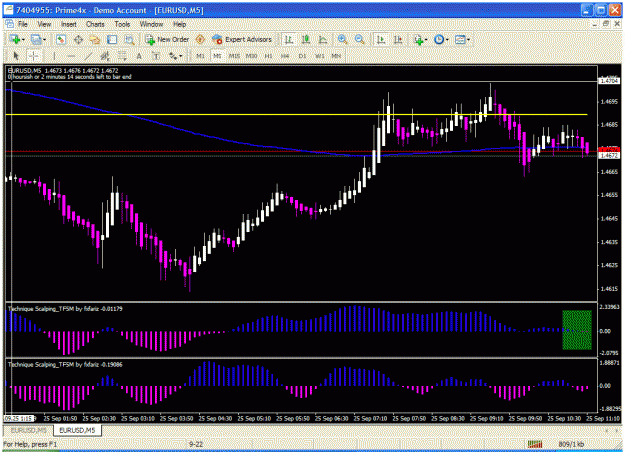
Task: Switch chart to Candlesticks mode
Action: click(306, 39)
